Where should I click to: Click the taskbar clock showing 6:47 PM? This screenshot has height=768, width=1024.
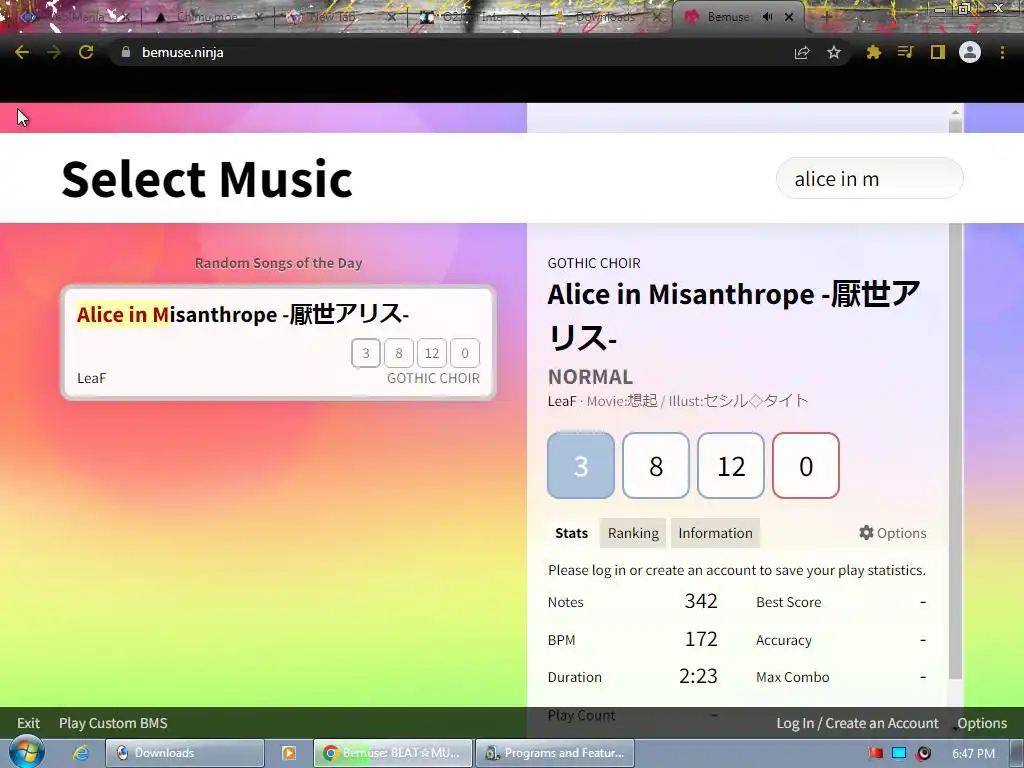973,754
